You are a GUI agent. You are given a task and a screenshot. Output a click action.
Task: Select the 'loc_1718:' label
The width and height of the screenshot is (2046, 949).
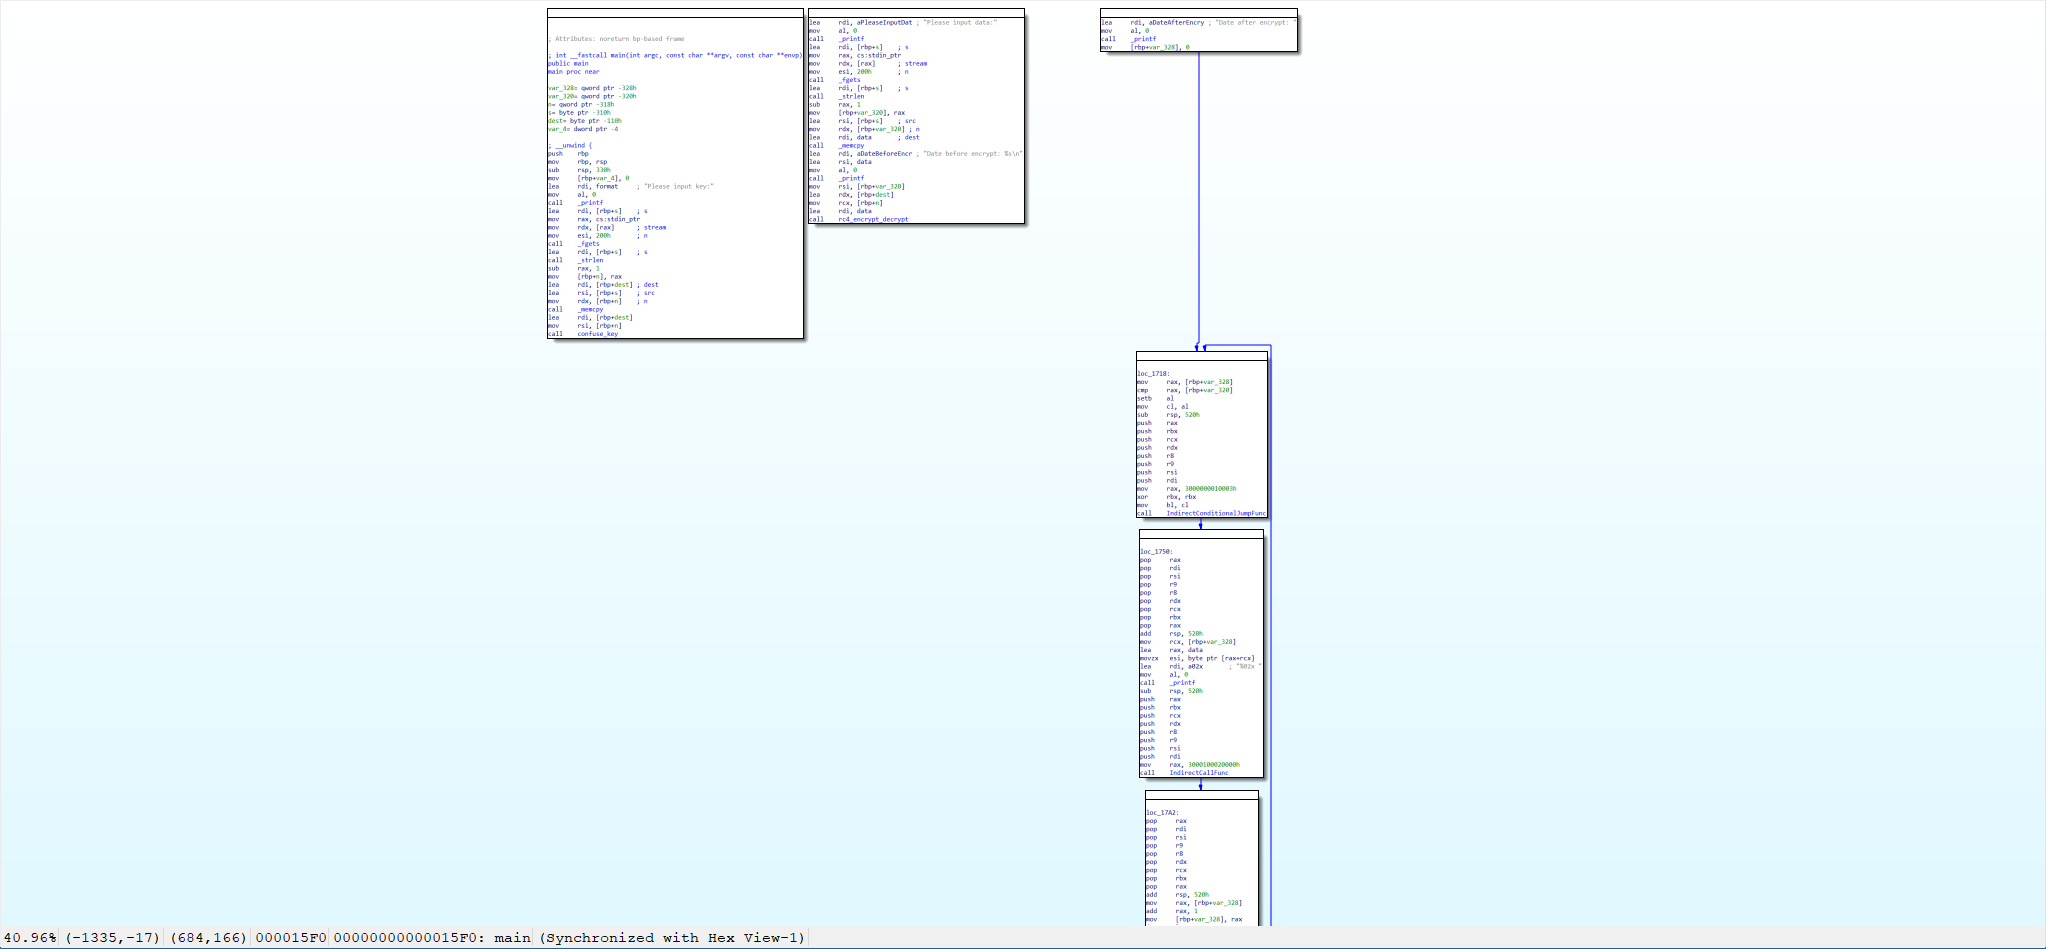[1153, 374]
